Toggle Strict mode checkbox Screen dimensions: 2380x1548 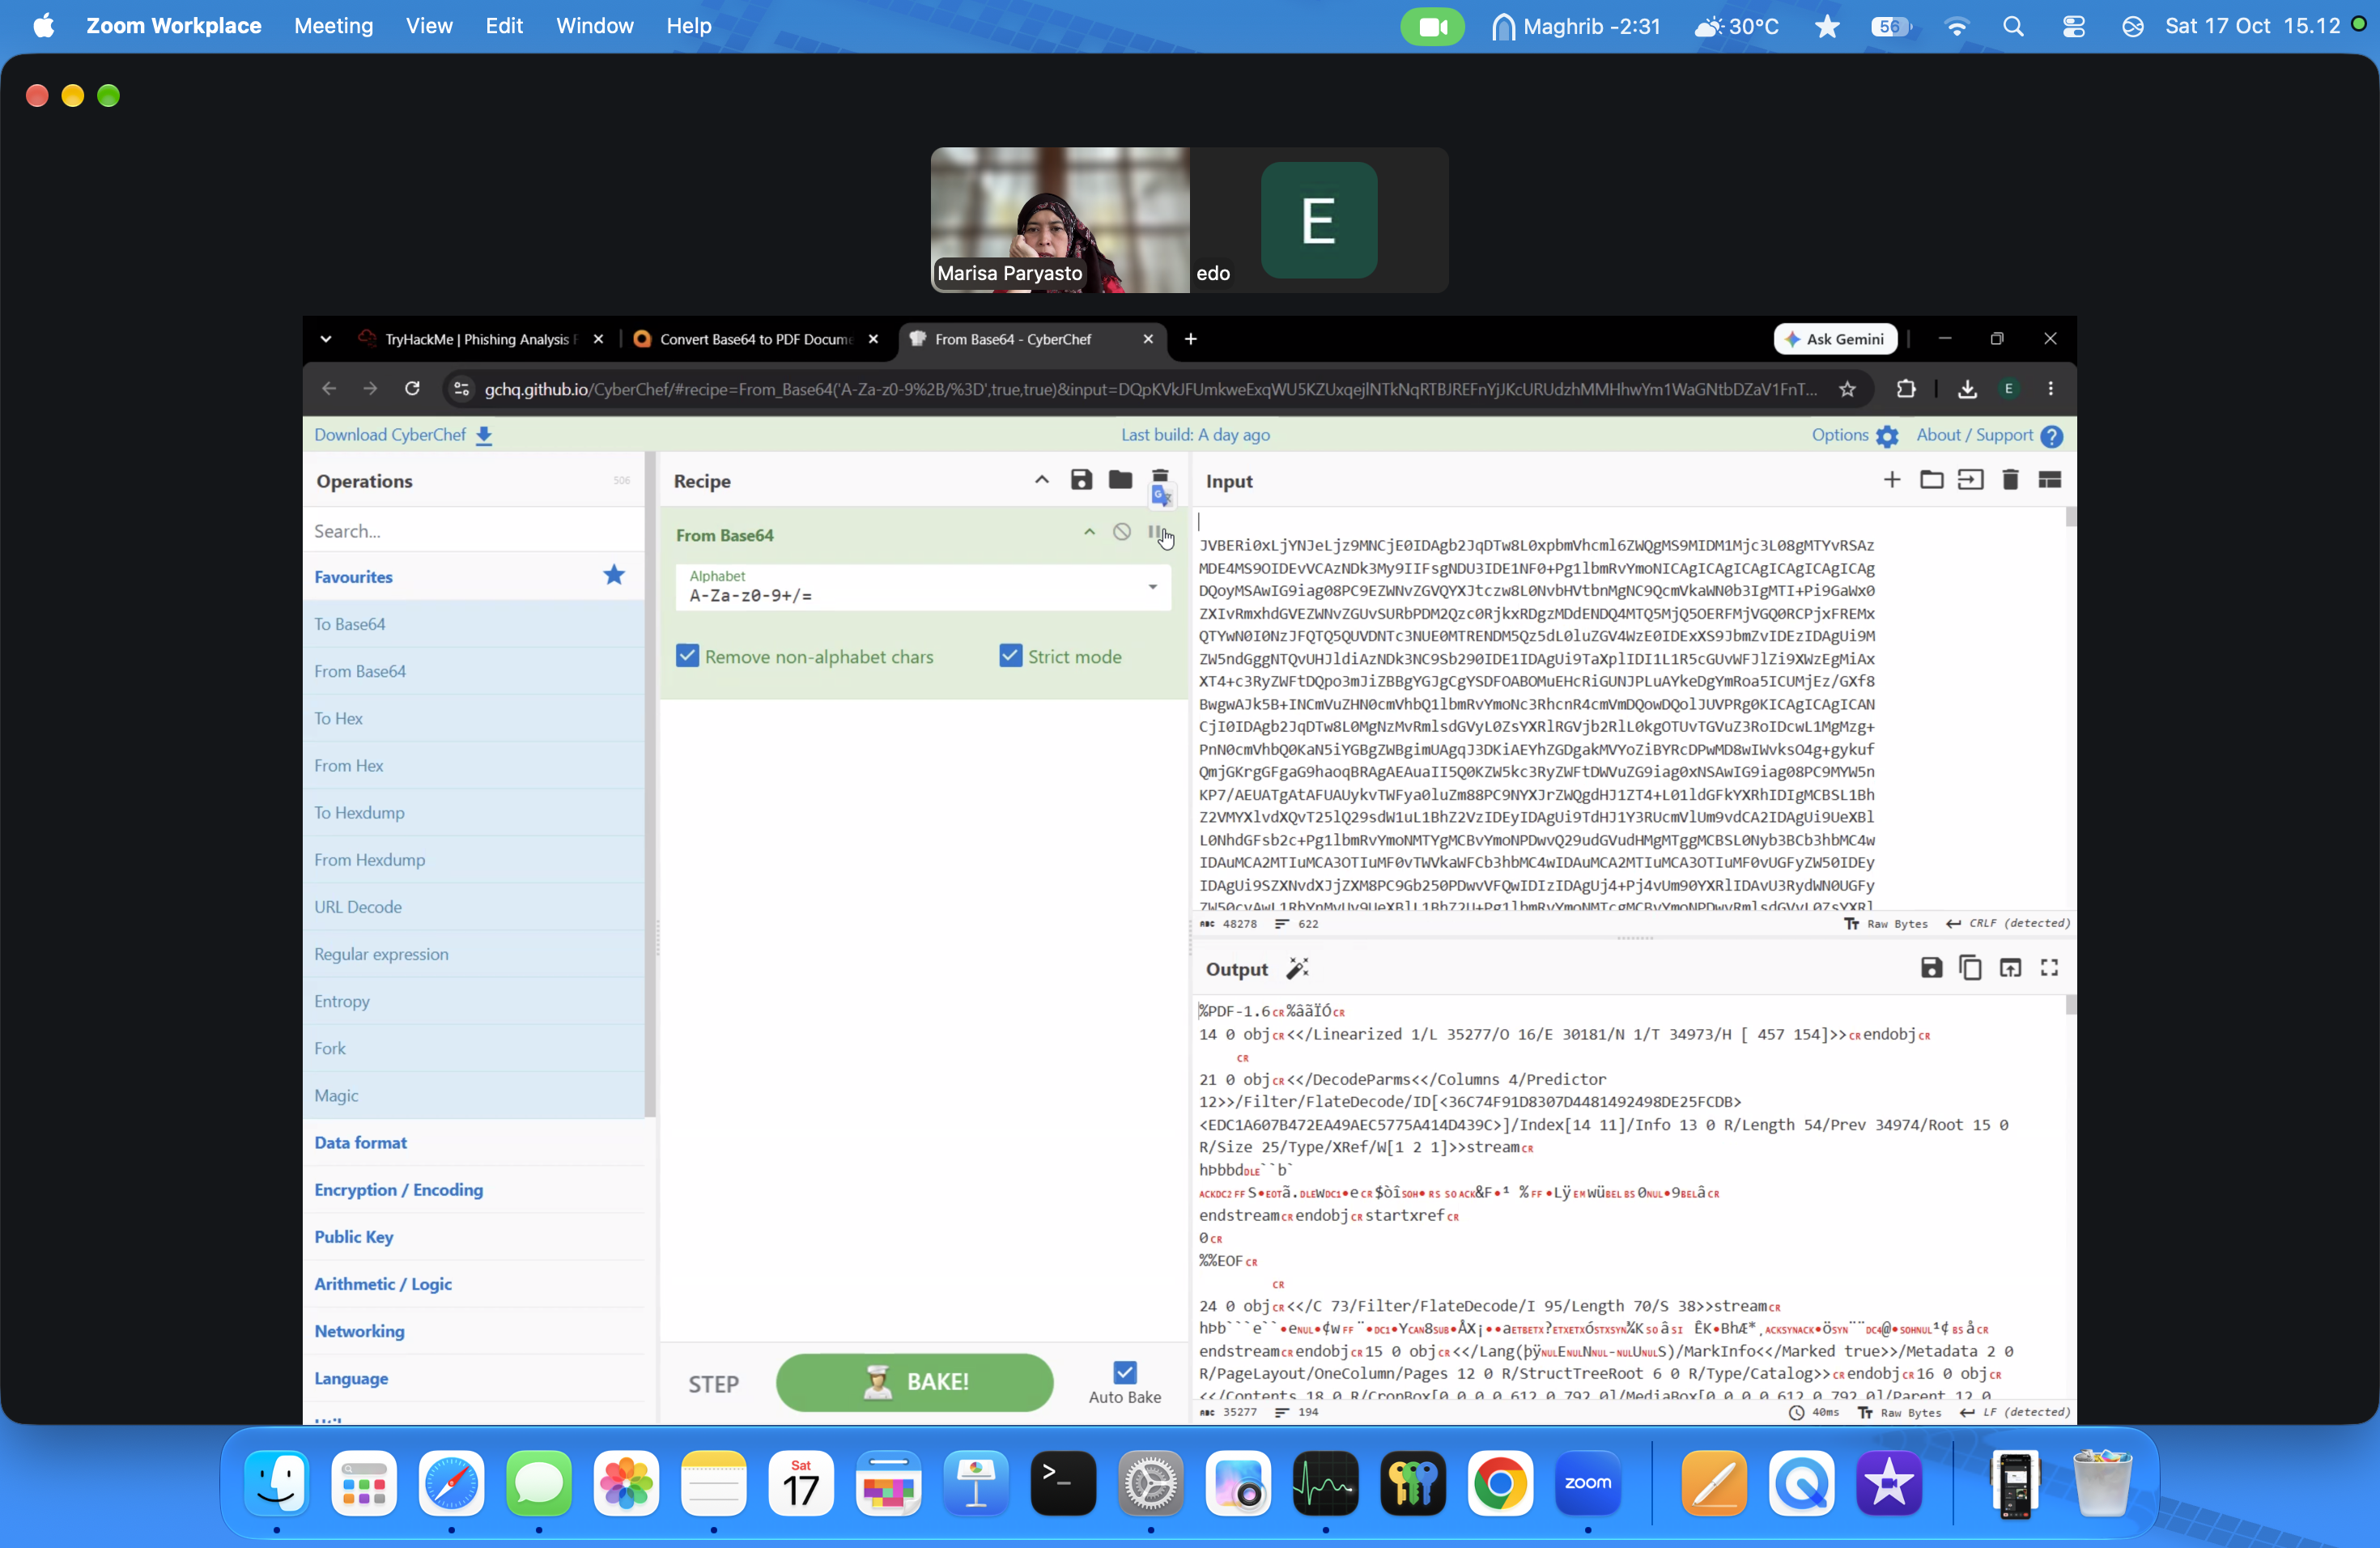click(x=1011, y=656)
